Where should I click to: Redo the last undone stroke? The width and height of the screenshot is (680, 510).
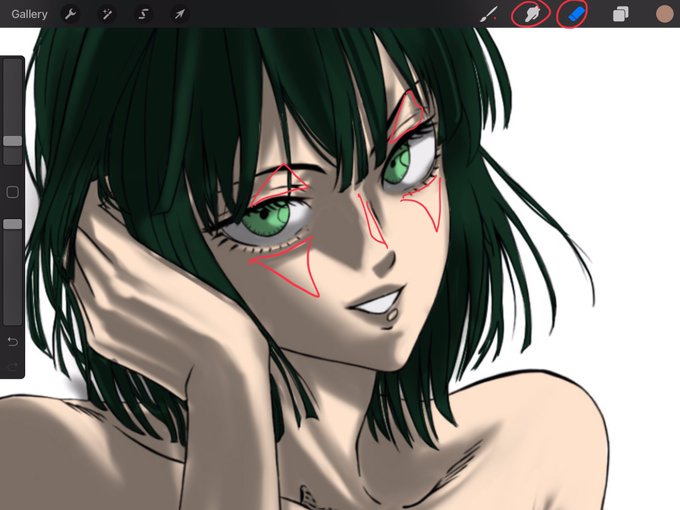(x=13, y=367)
